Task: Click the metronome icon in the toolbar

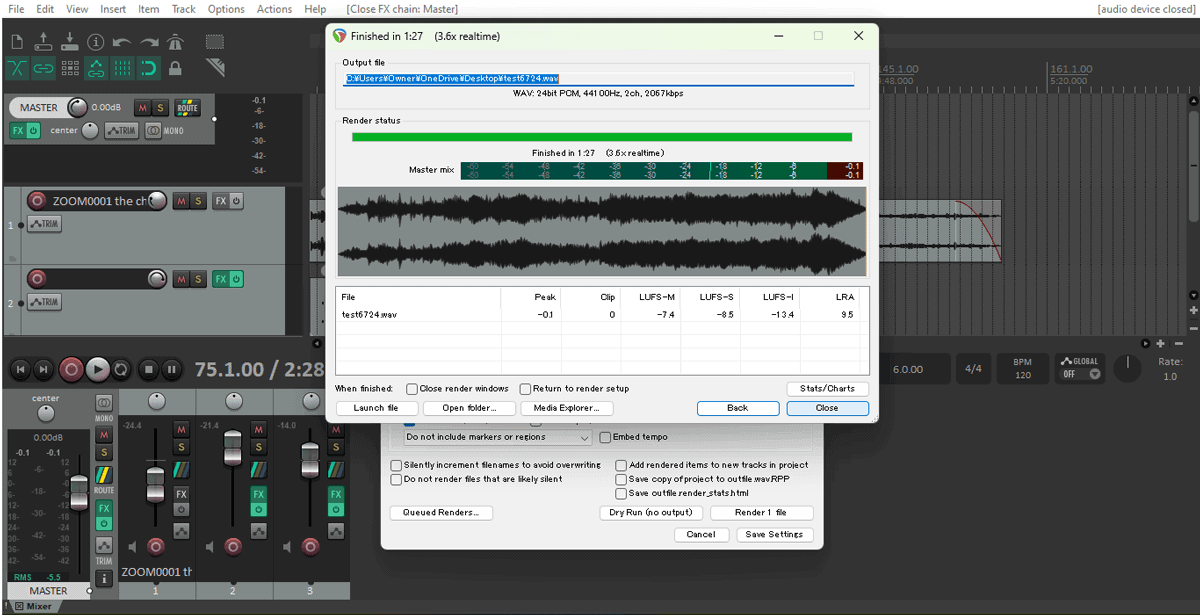Action: point(176,42)
